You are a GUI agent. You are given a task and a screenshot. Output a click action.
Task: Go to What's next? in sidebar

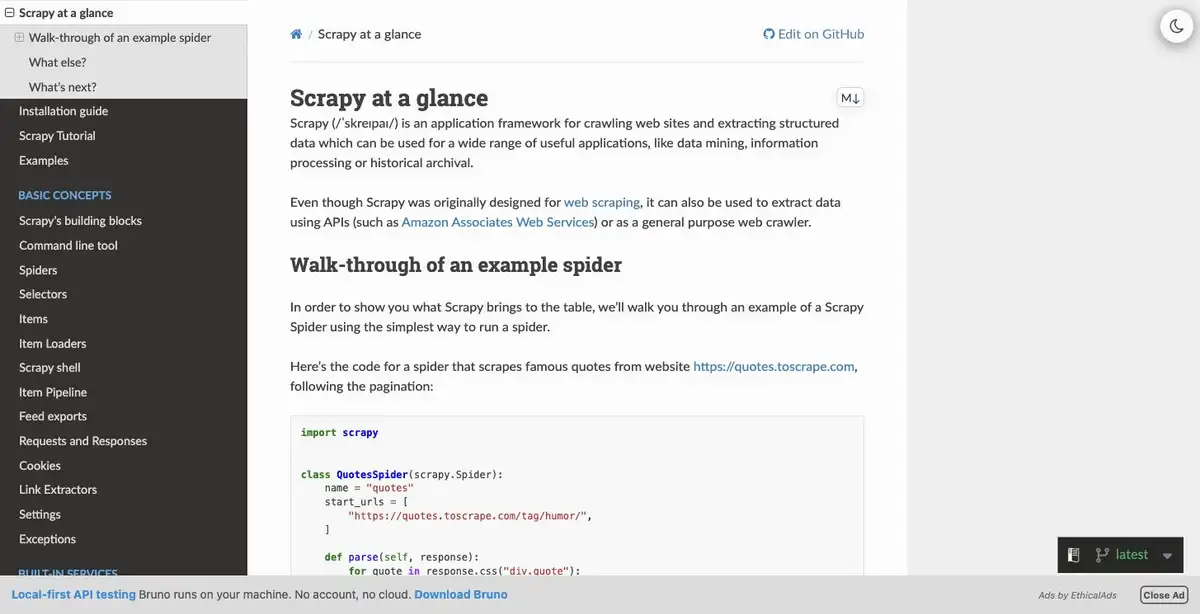pos(63,87)
